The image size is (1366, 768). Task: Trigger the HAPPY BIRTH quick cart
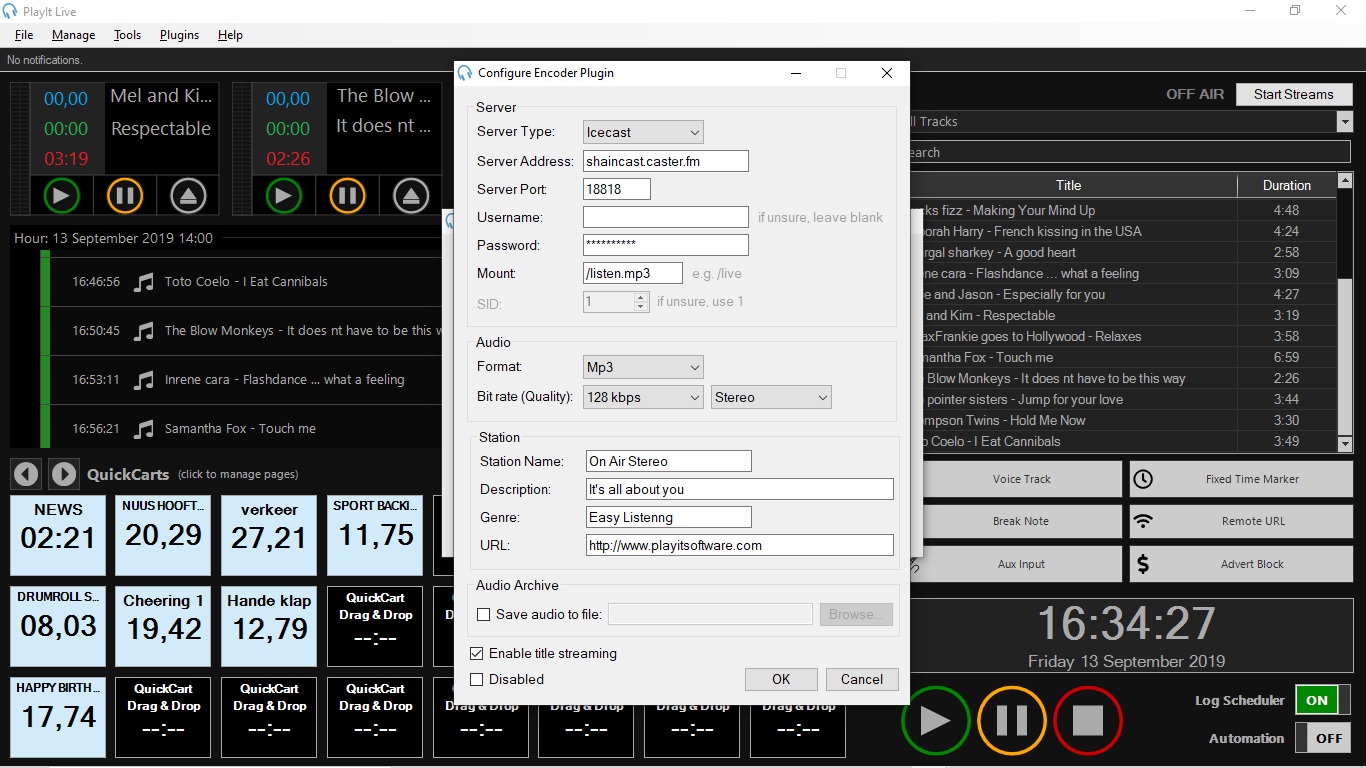(x=58, y=717)
